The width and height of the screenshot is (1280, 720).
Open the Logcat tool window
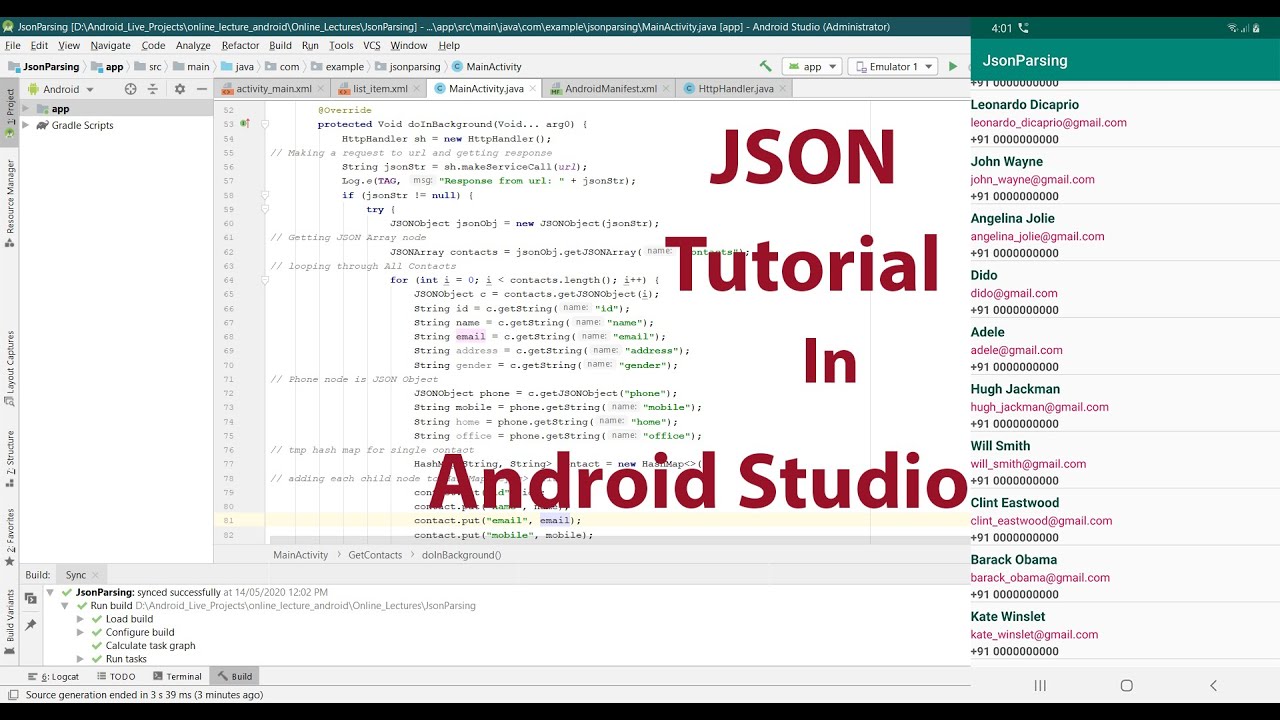pos(54,677)
